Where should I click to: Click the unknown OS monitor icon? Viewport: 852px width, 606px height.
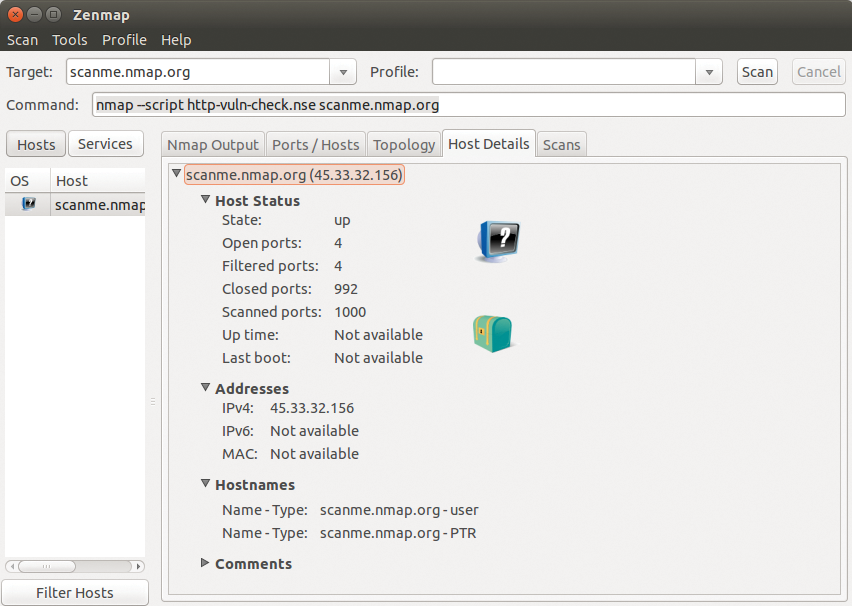coord(498,241)
